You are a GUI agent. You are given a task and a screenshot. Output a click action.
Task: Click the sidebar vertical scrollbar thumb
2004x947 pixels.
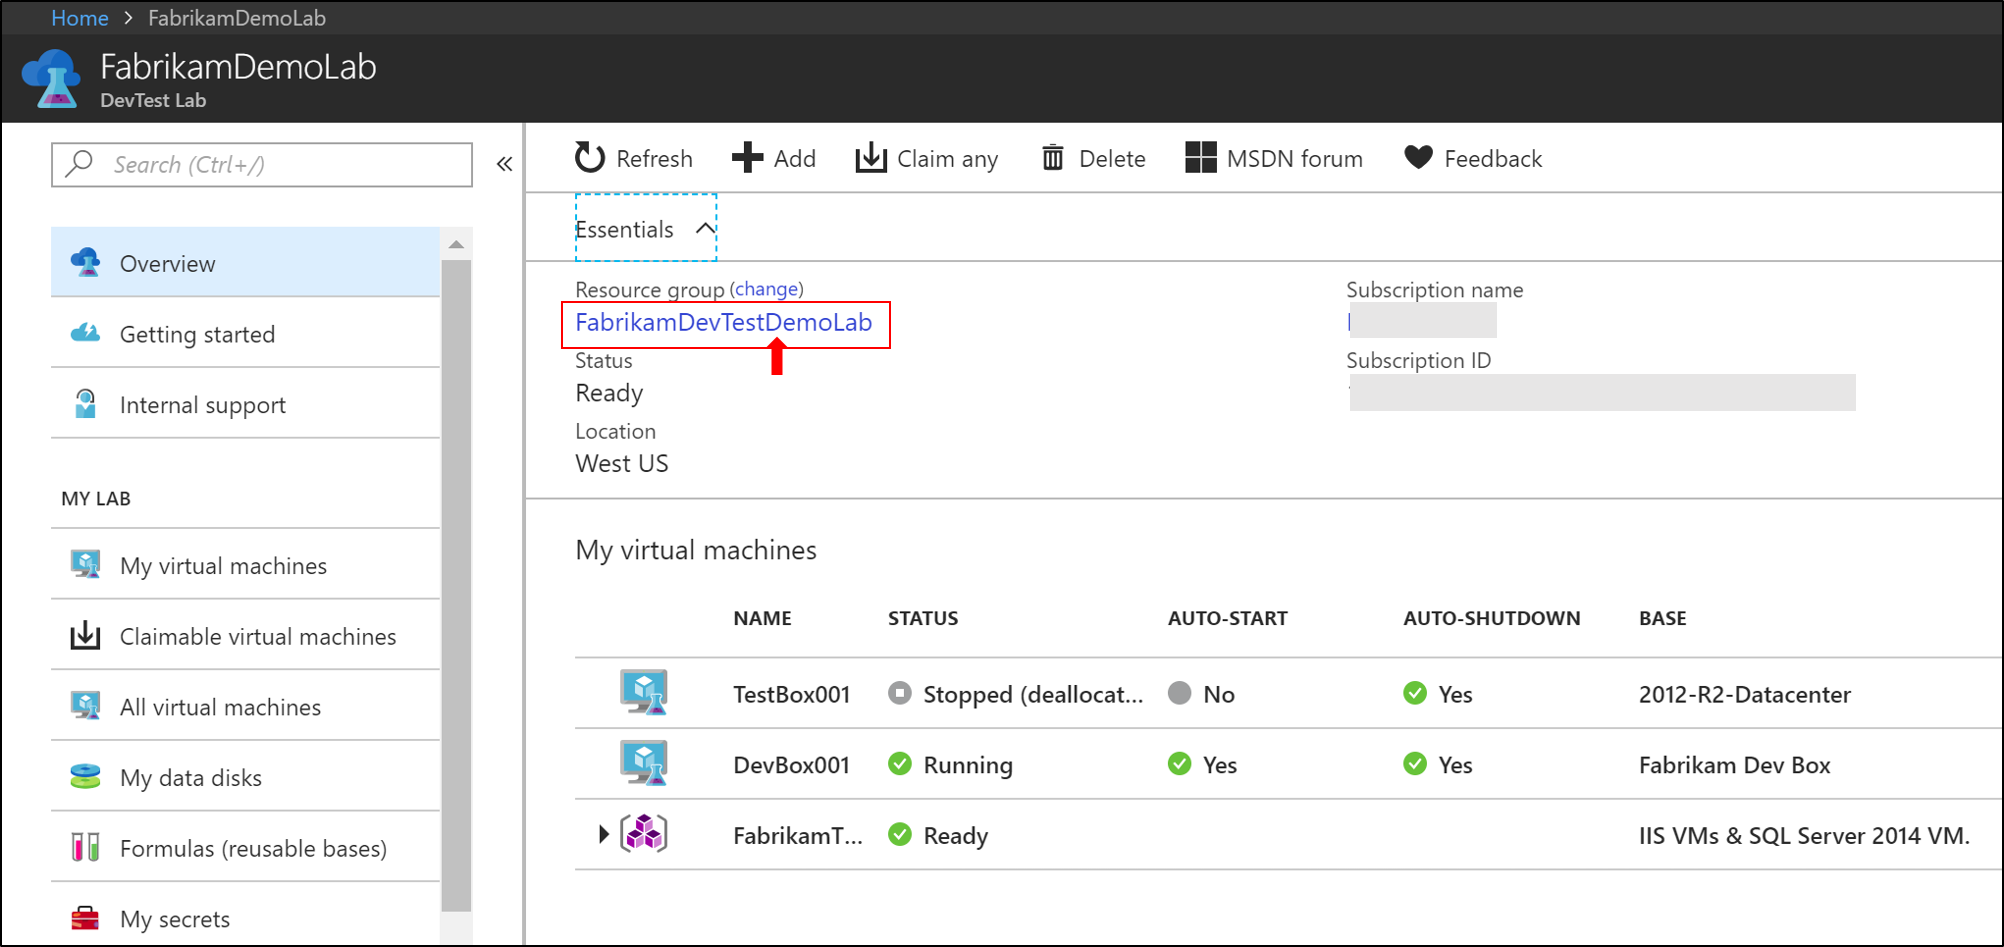456,585
